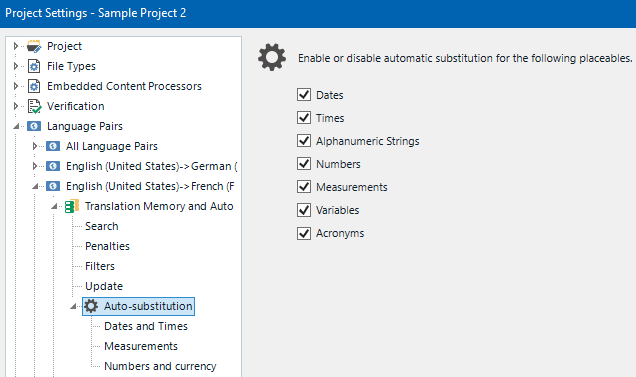
Task: Uncheck the Dates checkbox
Action: 304,95
